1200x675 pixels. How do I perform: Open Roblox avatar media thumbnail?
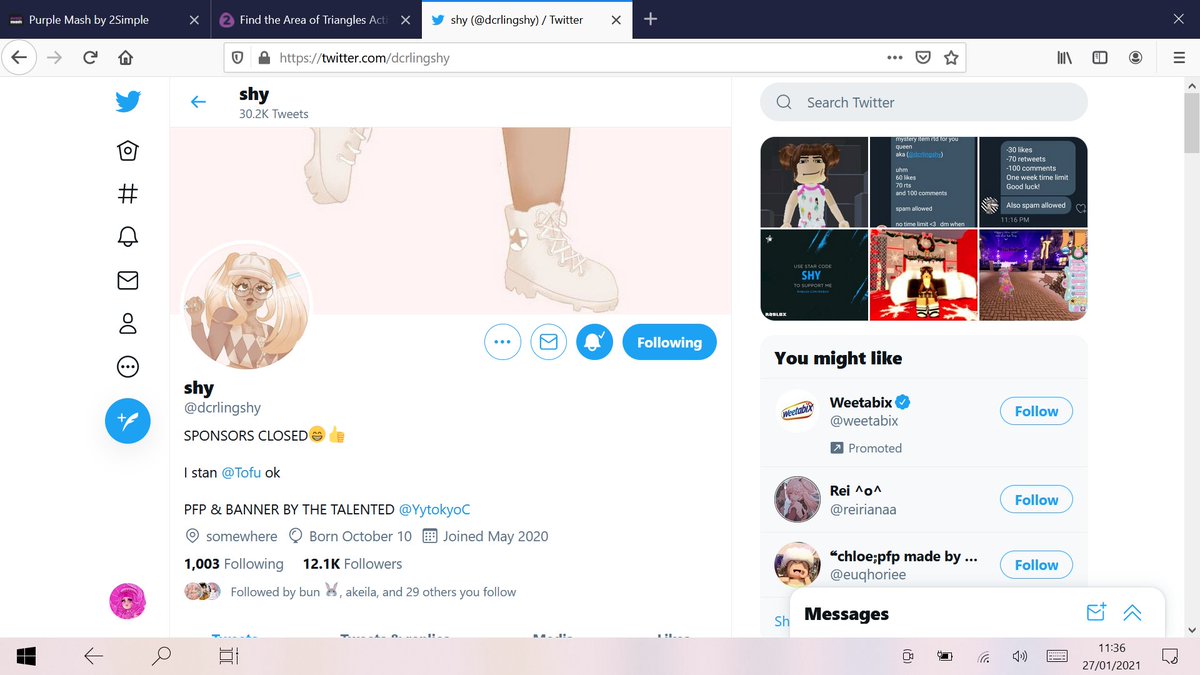point(813,182)
